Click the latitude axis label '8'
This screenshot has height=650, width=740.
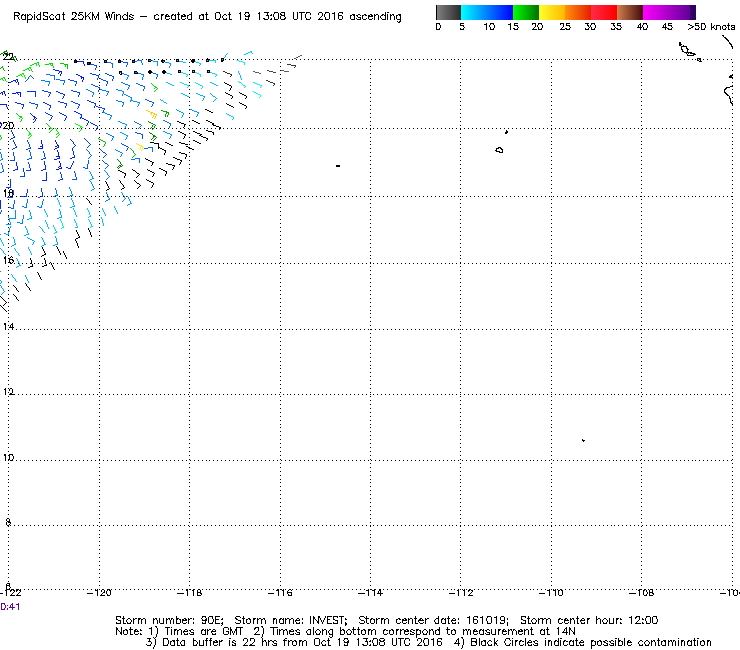pyautogui.click(x=8, y=522)
